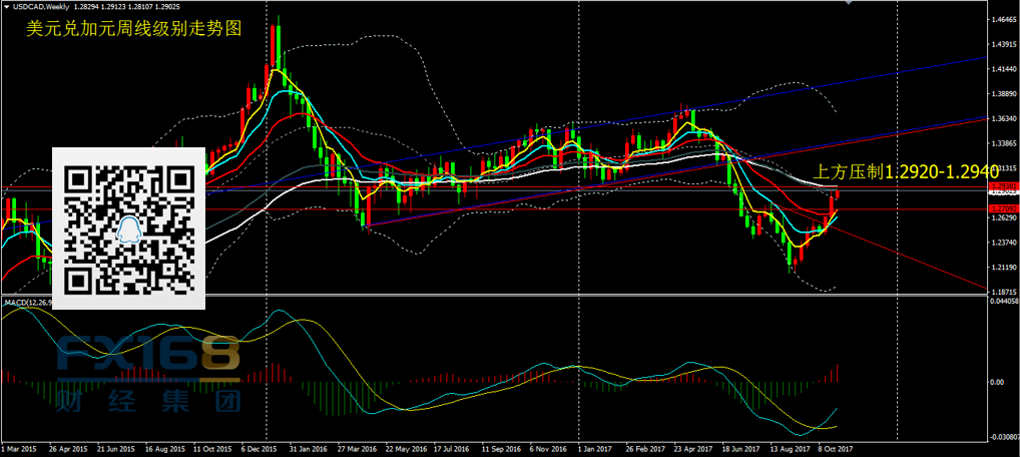Screen dimensions: 1020x457
Task: Click the lower red price tag on the price axis
Action: tap(1002, 208)
